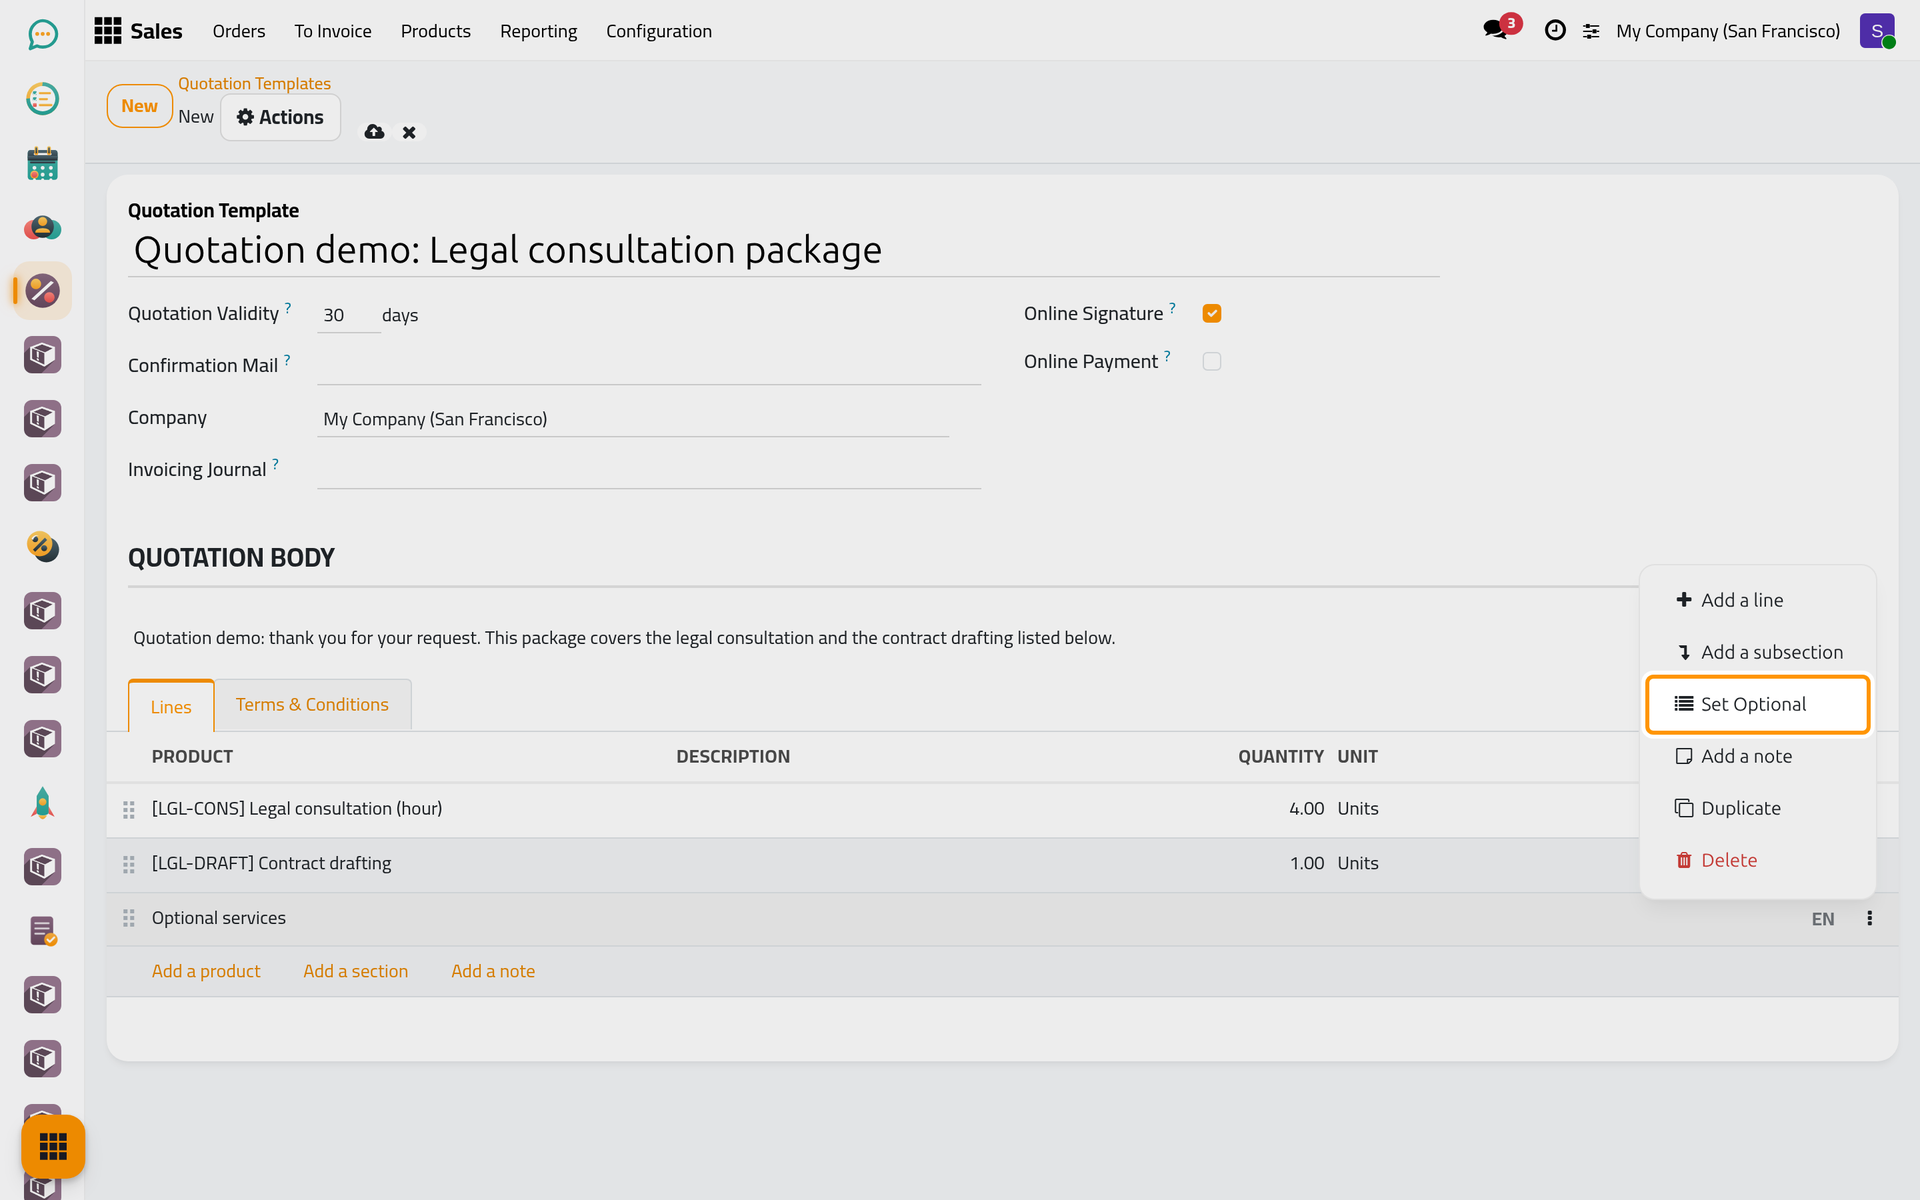This screenshot has width=1920, height=1200.
Task: Open the Configuration menu
Action: pos(659,31)
